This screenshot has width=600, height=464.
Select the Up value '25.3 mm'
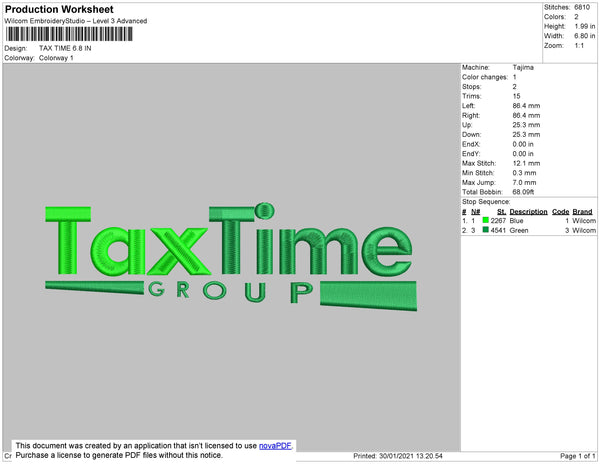point(526,125)
